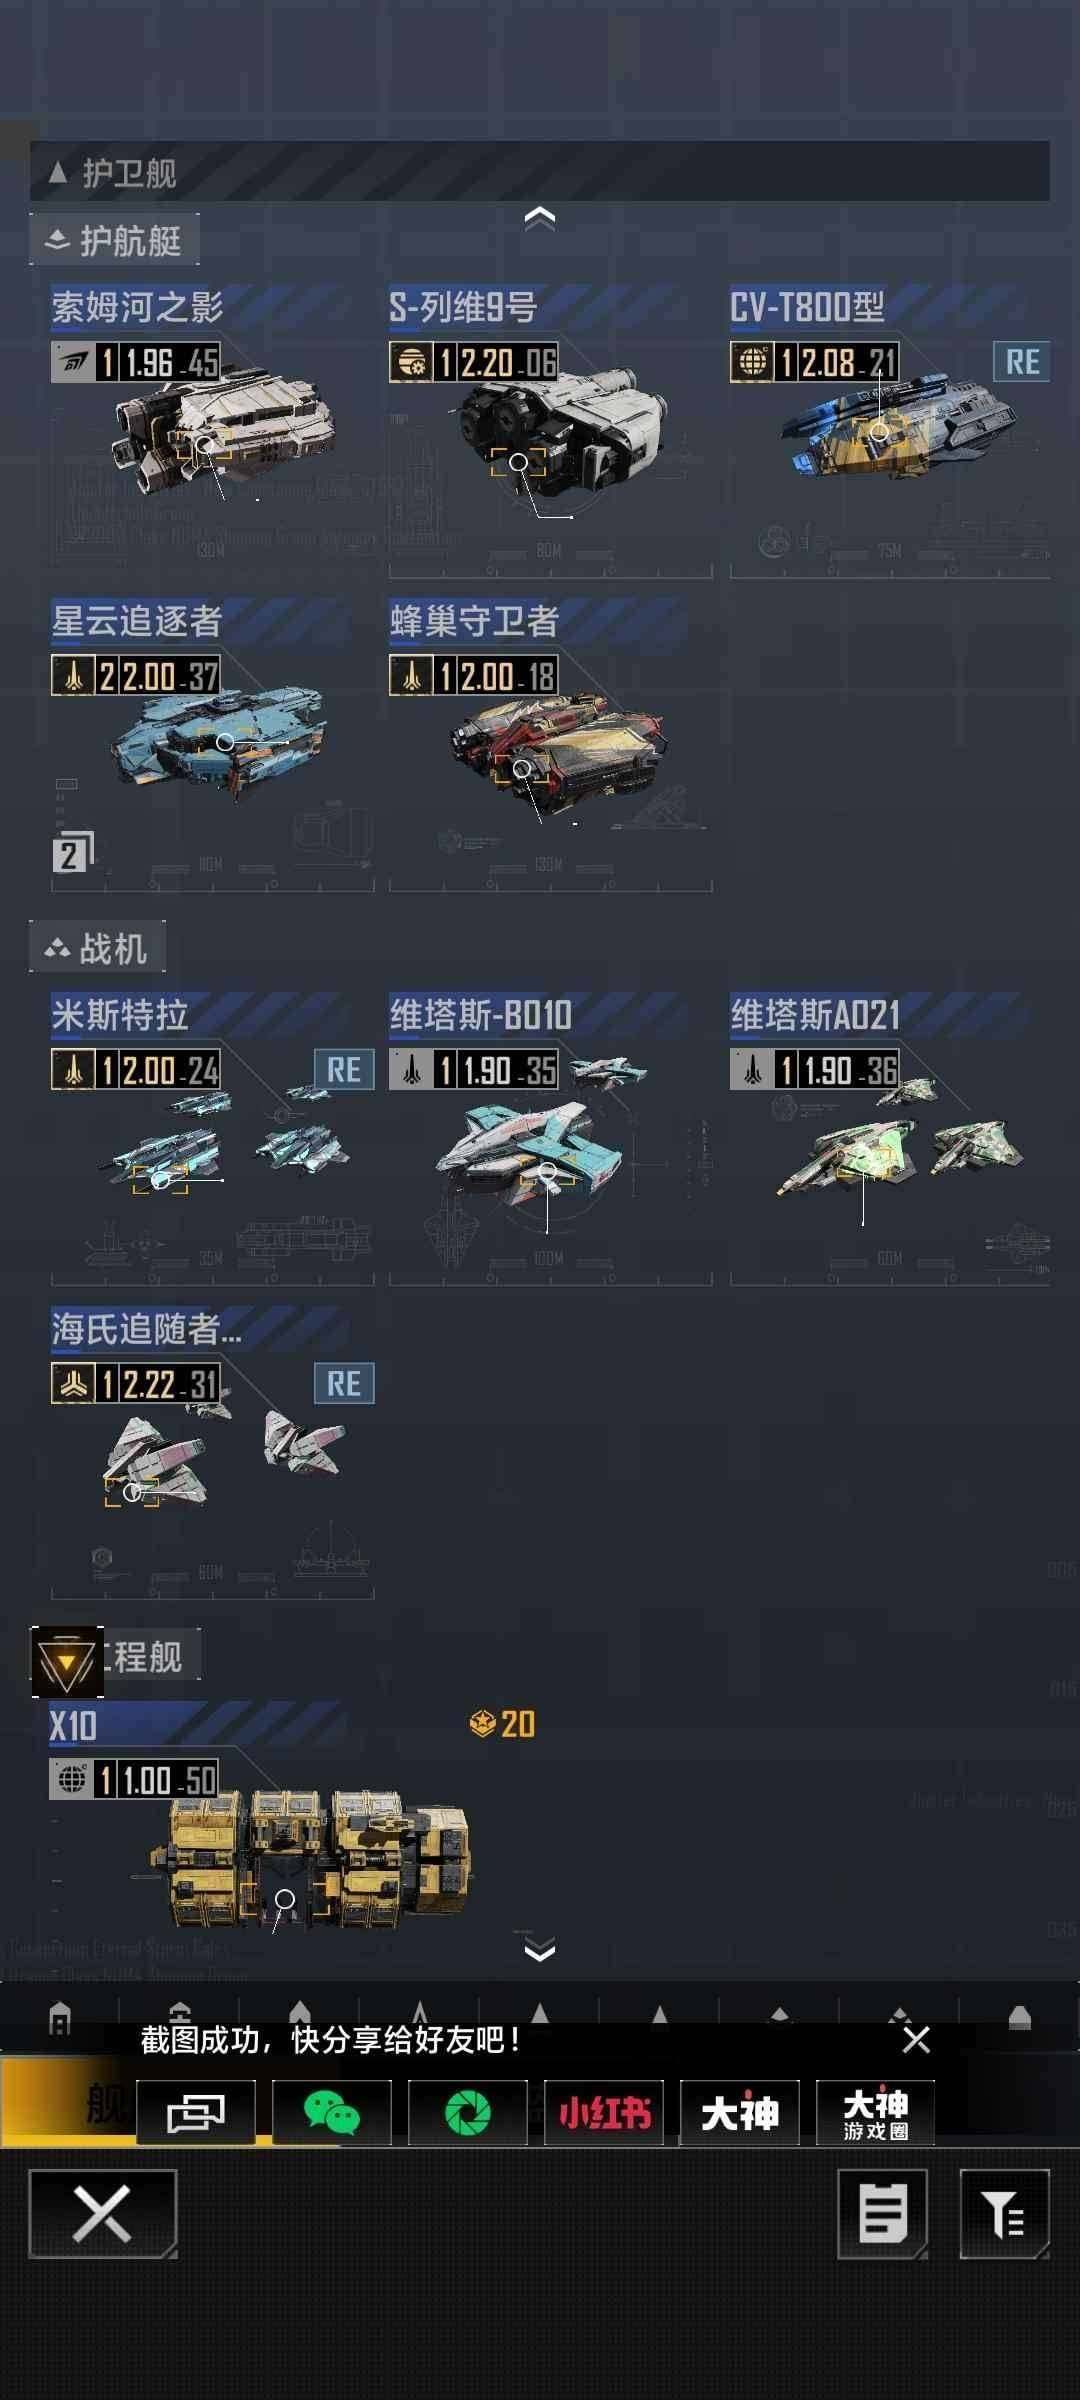Open the list document button
Image resolution: width=1080 pixels, height=2400 pixels.
tap(883, 2214)
